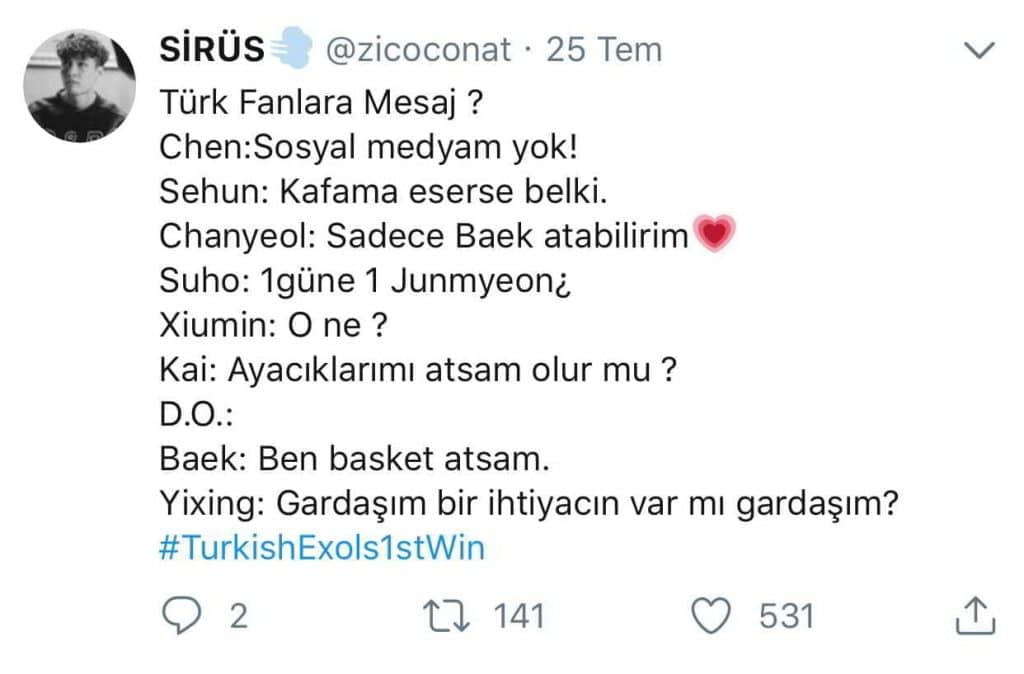Click the 531 likes count
This screenshot has width=1024, height=674.
pyautogui.click(x=786, y=615)
